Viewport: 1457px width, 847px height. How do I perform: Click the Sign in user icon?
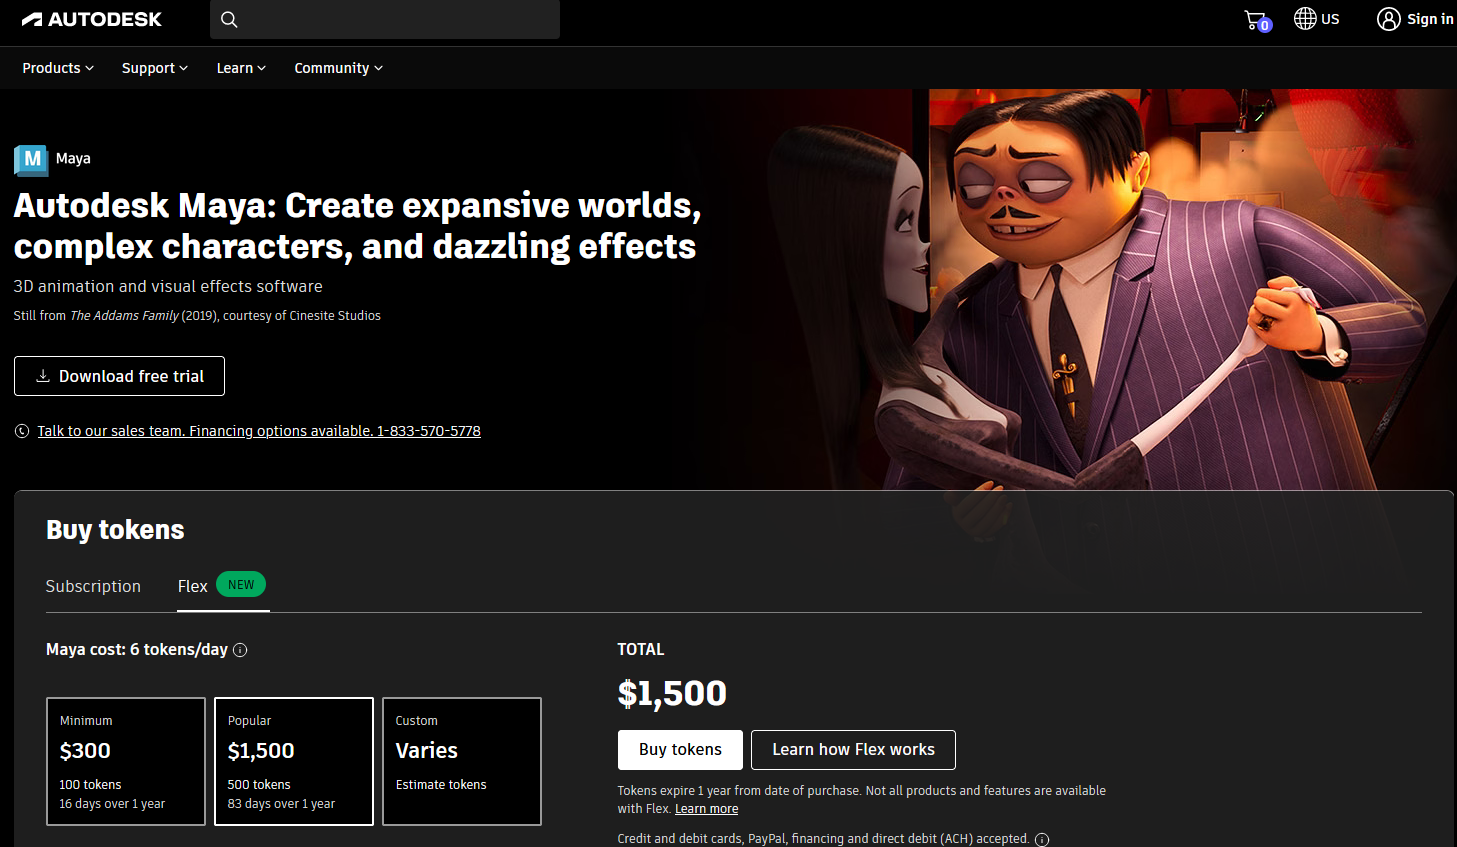pos(1388,19)
